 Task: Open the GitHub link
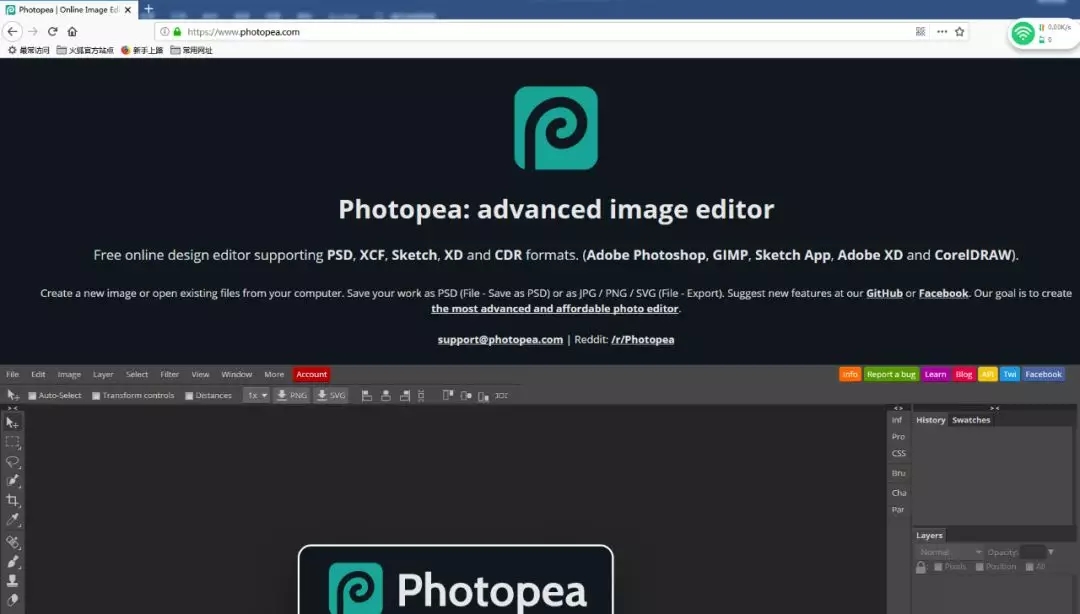[x=884, y=293]
